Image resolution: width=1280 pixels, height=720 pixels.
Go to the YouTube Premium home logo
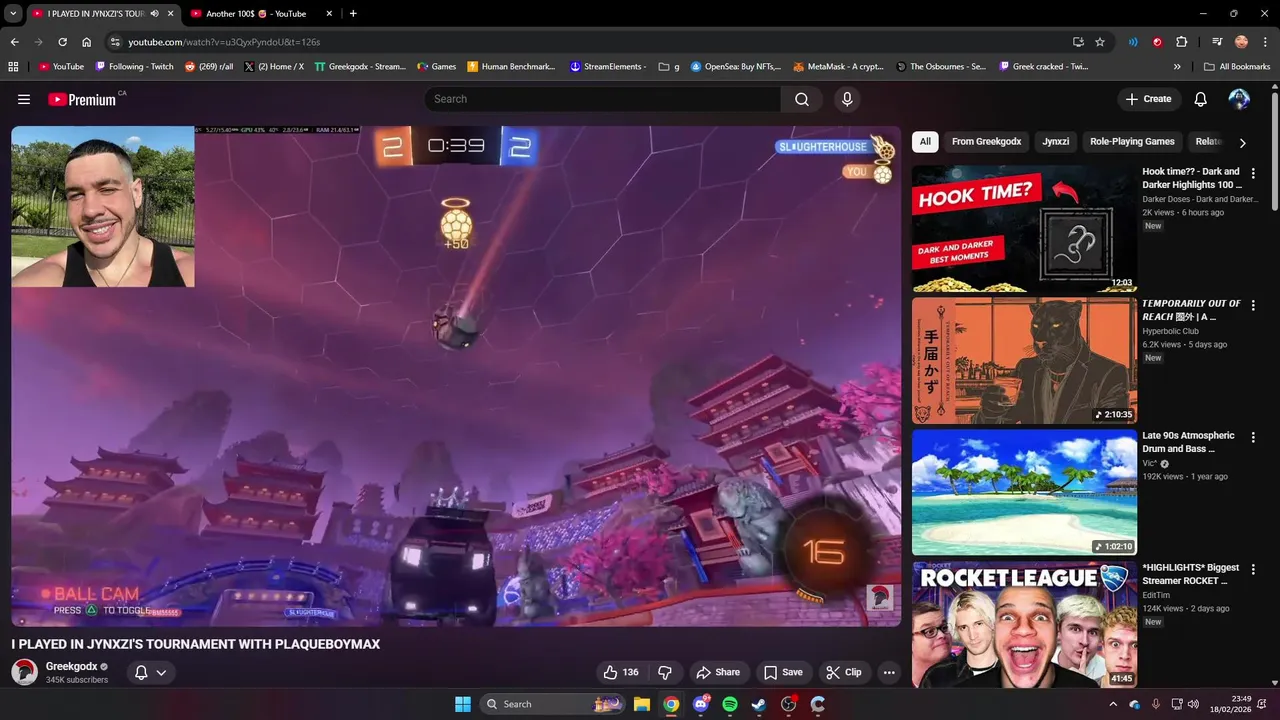[84, 99]
